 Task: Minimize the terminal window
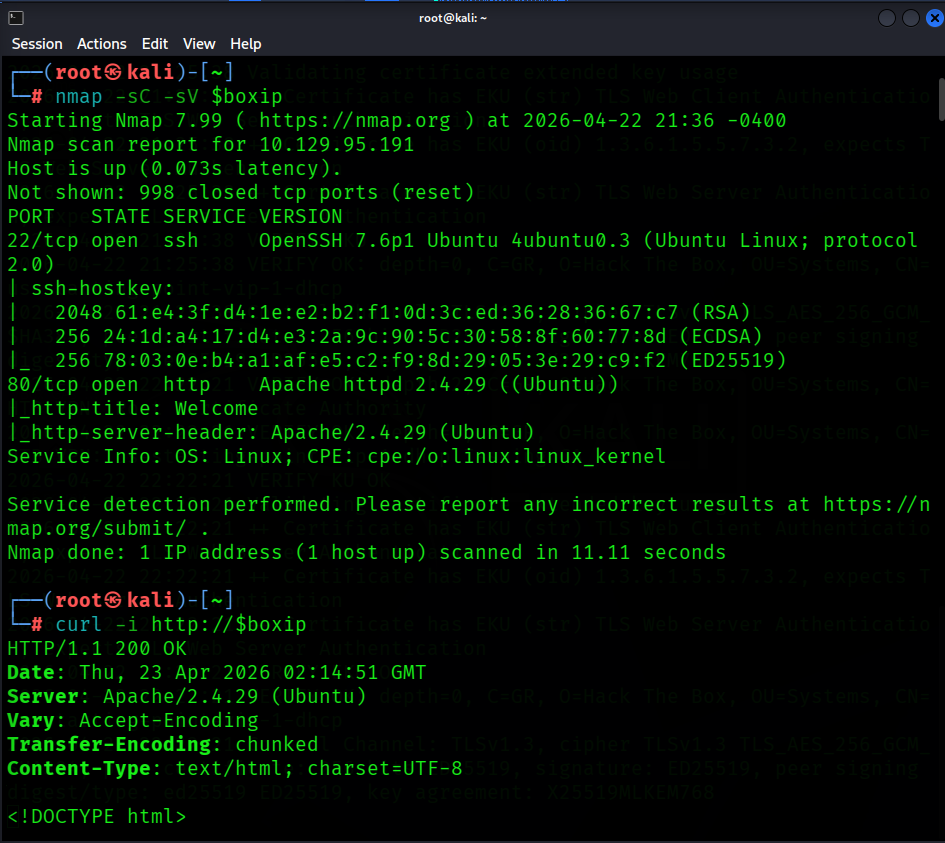[x=887, y=19]
